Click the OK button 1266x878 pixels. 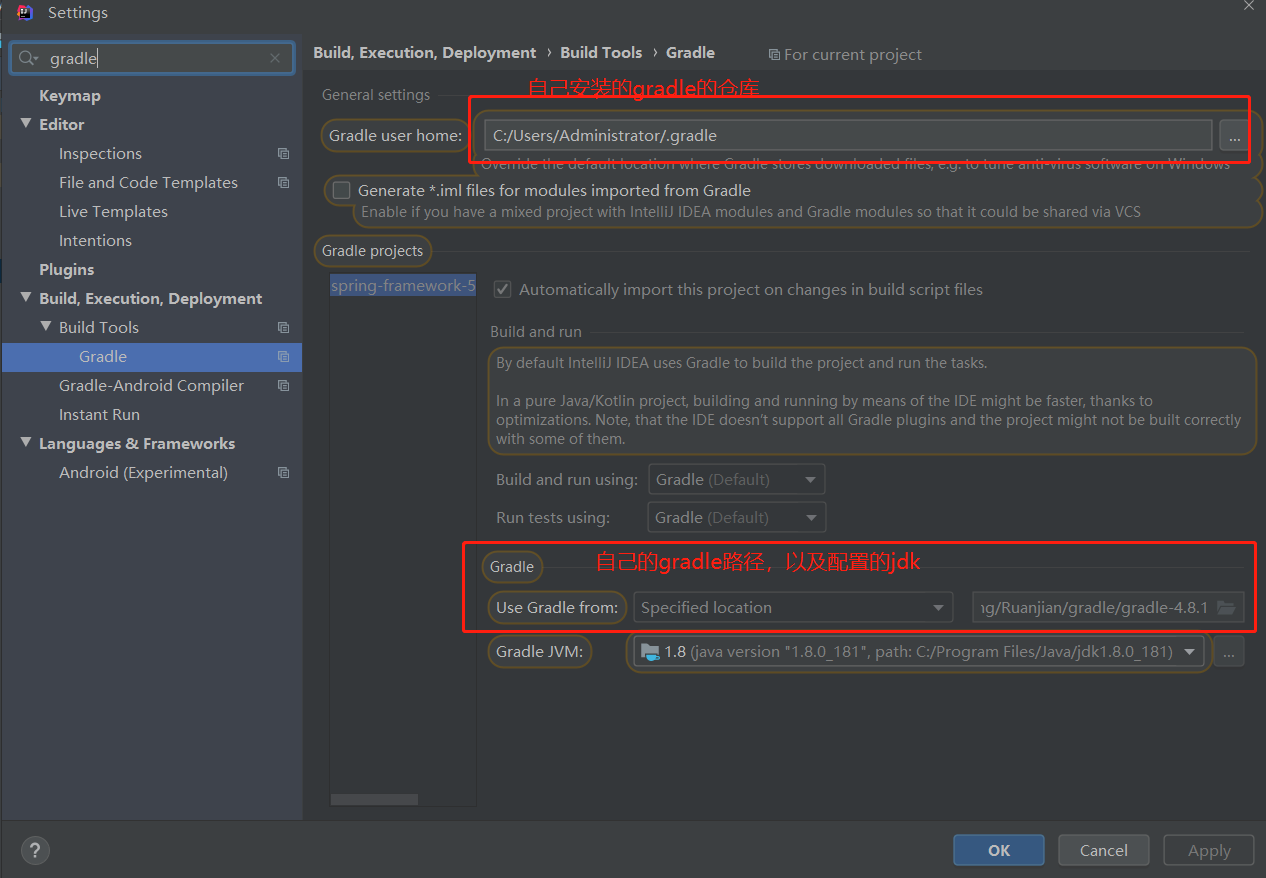(999, 851)
